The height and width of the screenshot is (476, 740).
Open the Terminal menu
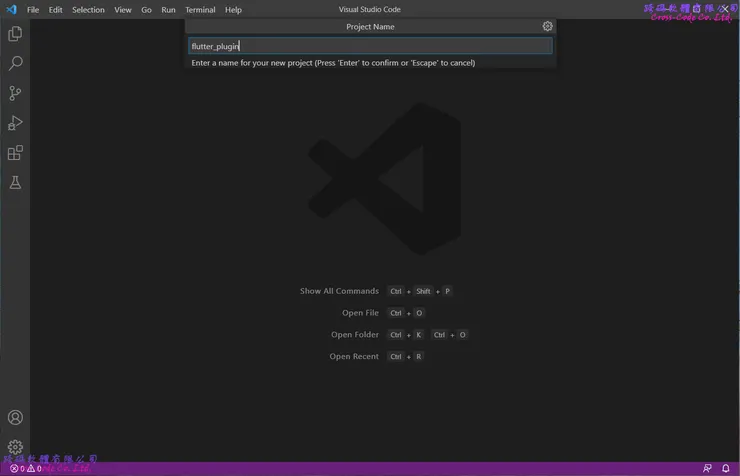pyautogui.click(x=200, y=10)
